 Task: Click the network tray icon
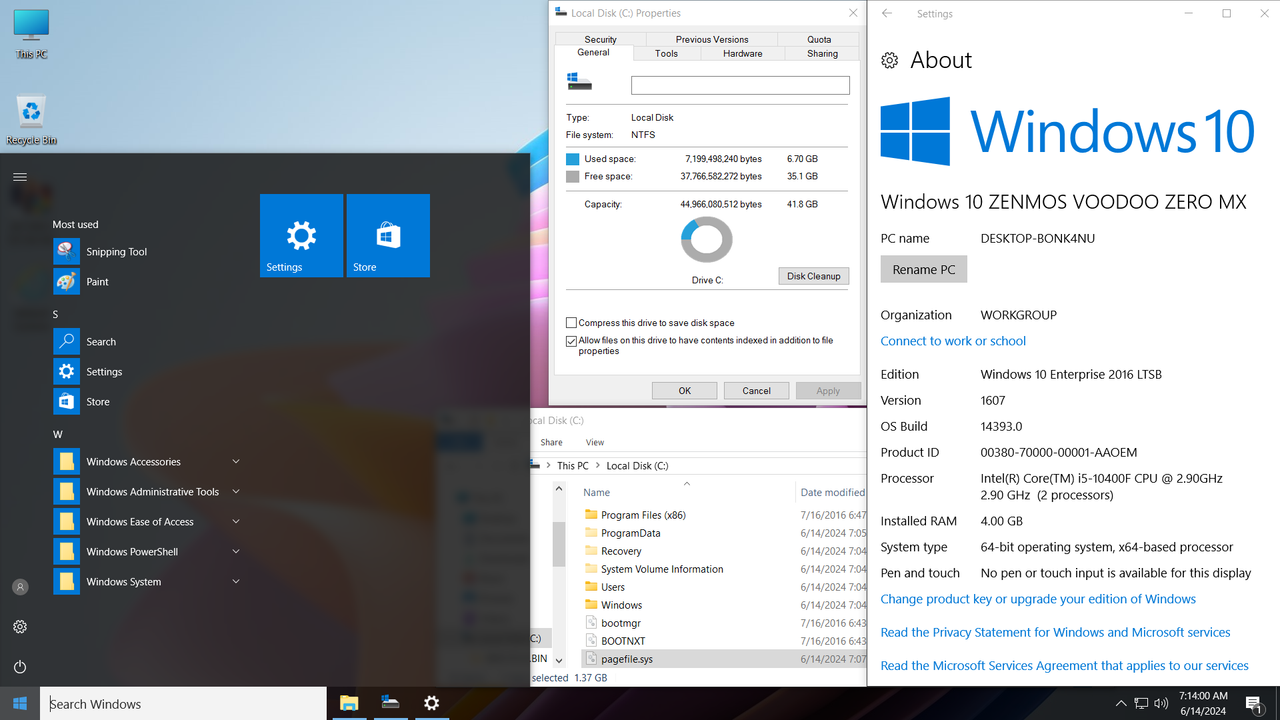click(x=1141, y=704)
